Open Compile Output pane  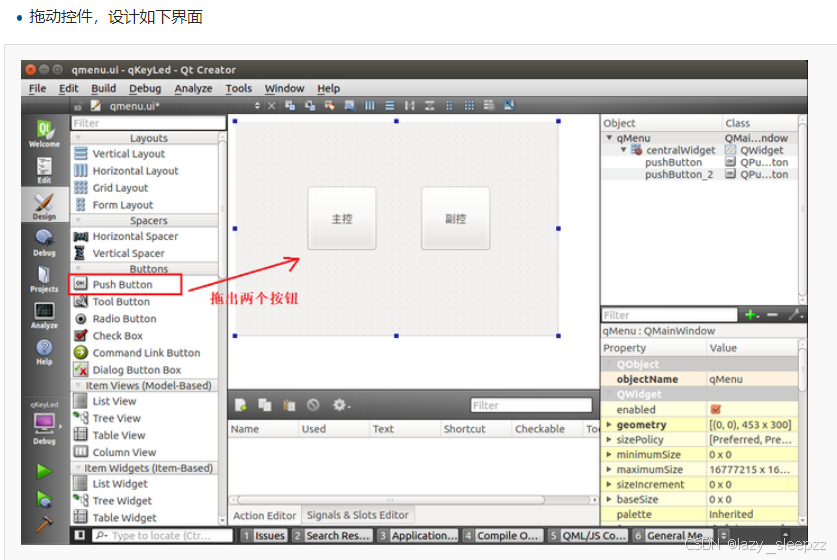pos(503,535)
